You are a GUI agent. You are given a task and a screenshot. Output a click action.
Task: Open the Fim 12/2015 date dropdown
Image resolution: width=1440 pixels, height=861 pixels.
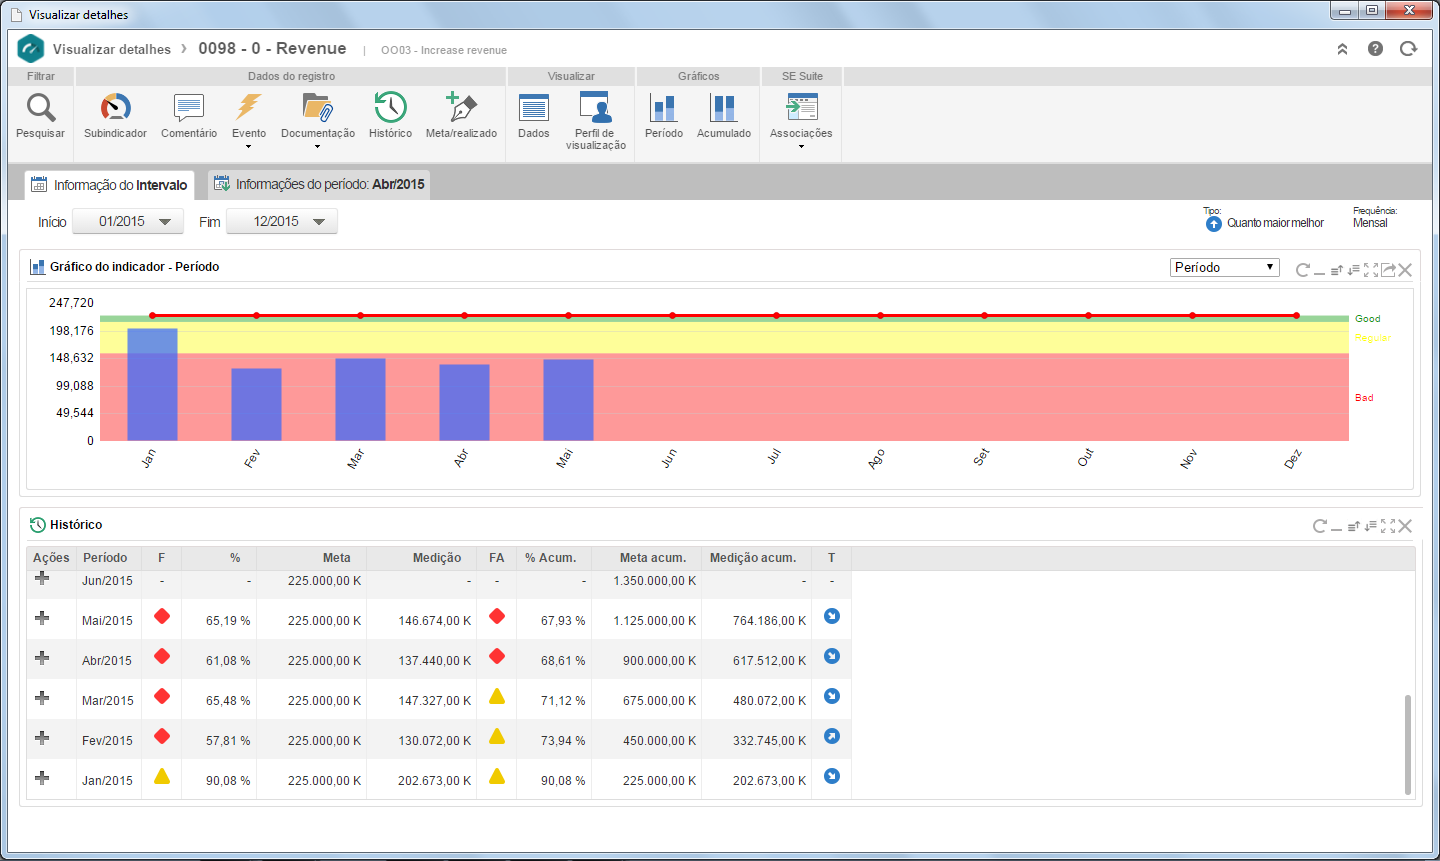pos(282,221)
